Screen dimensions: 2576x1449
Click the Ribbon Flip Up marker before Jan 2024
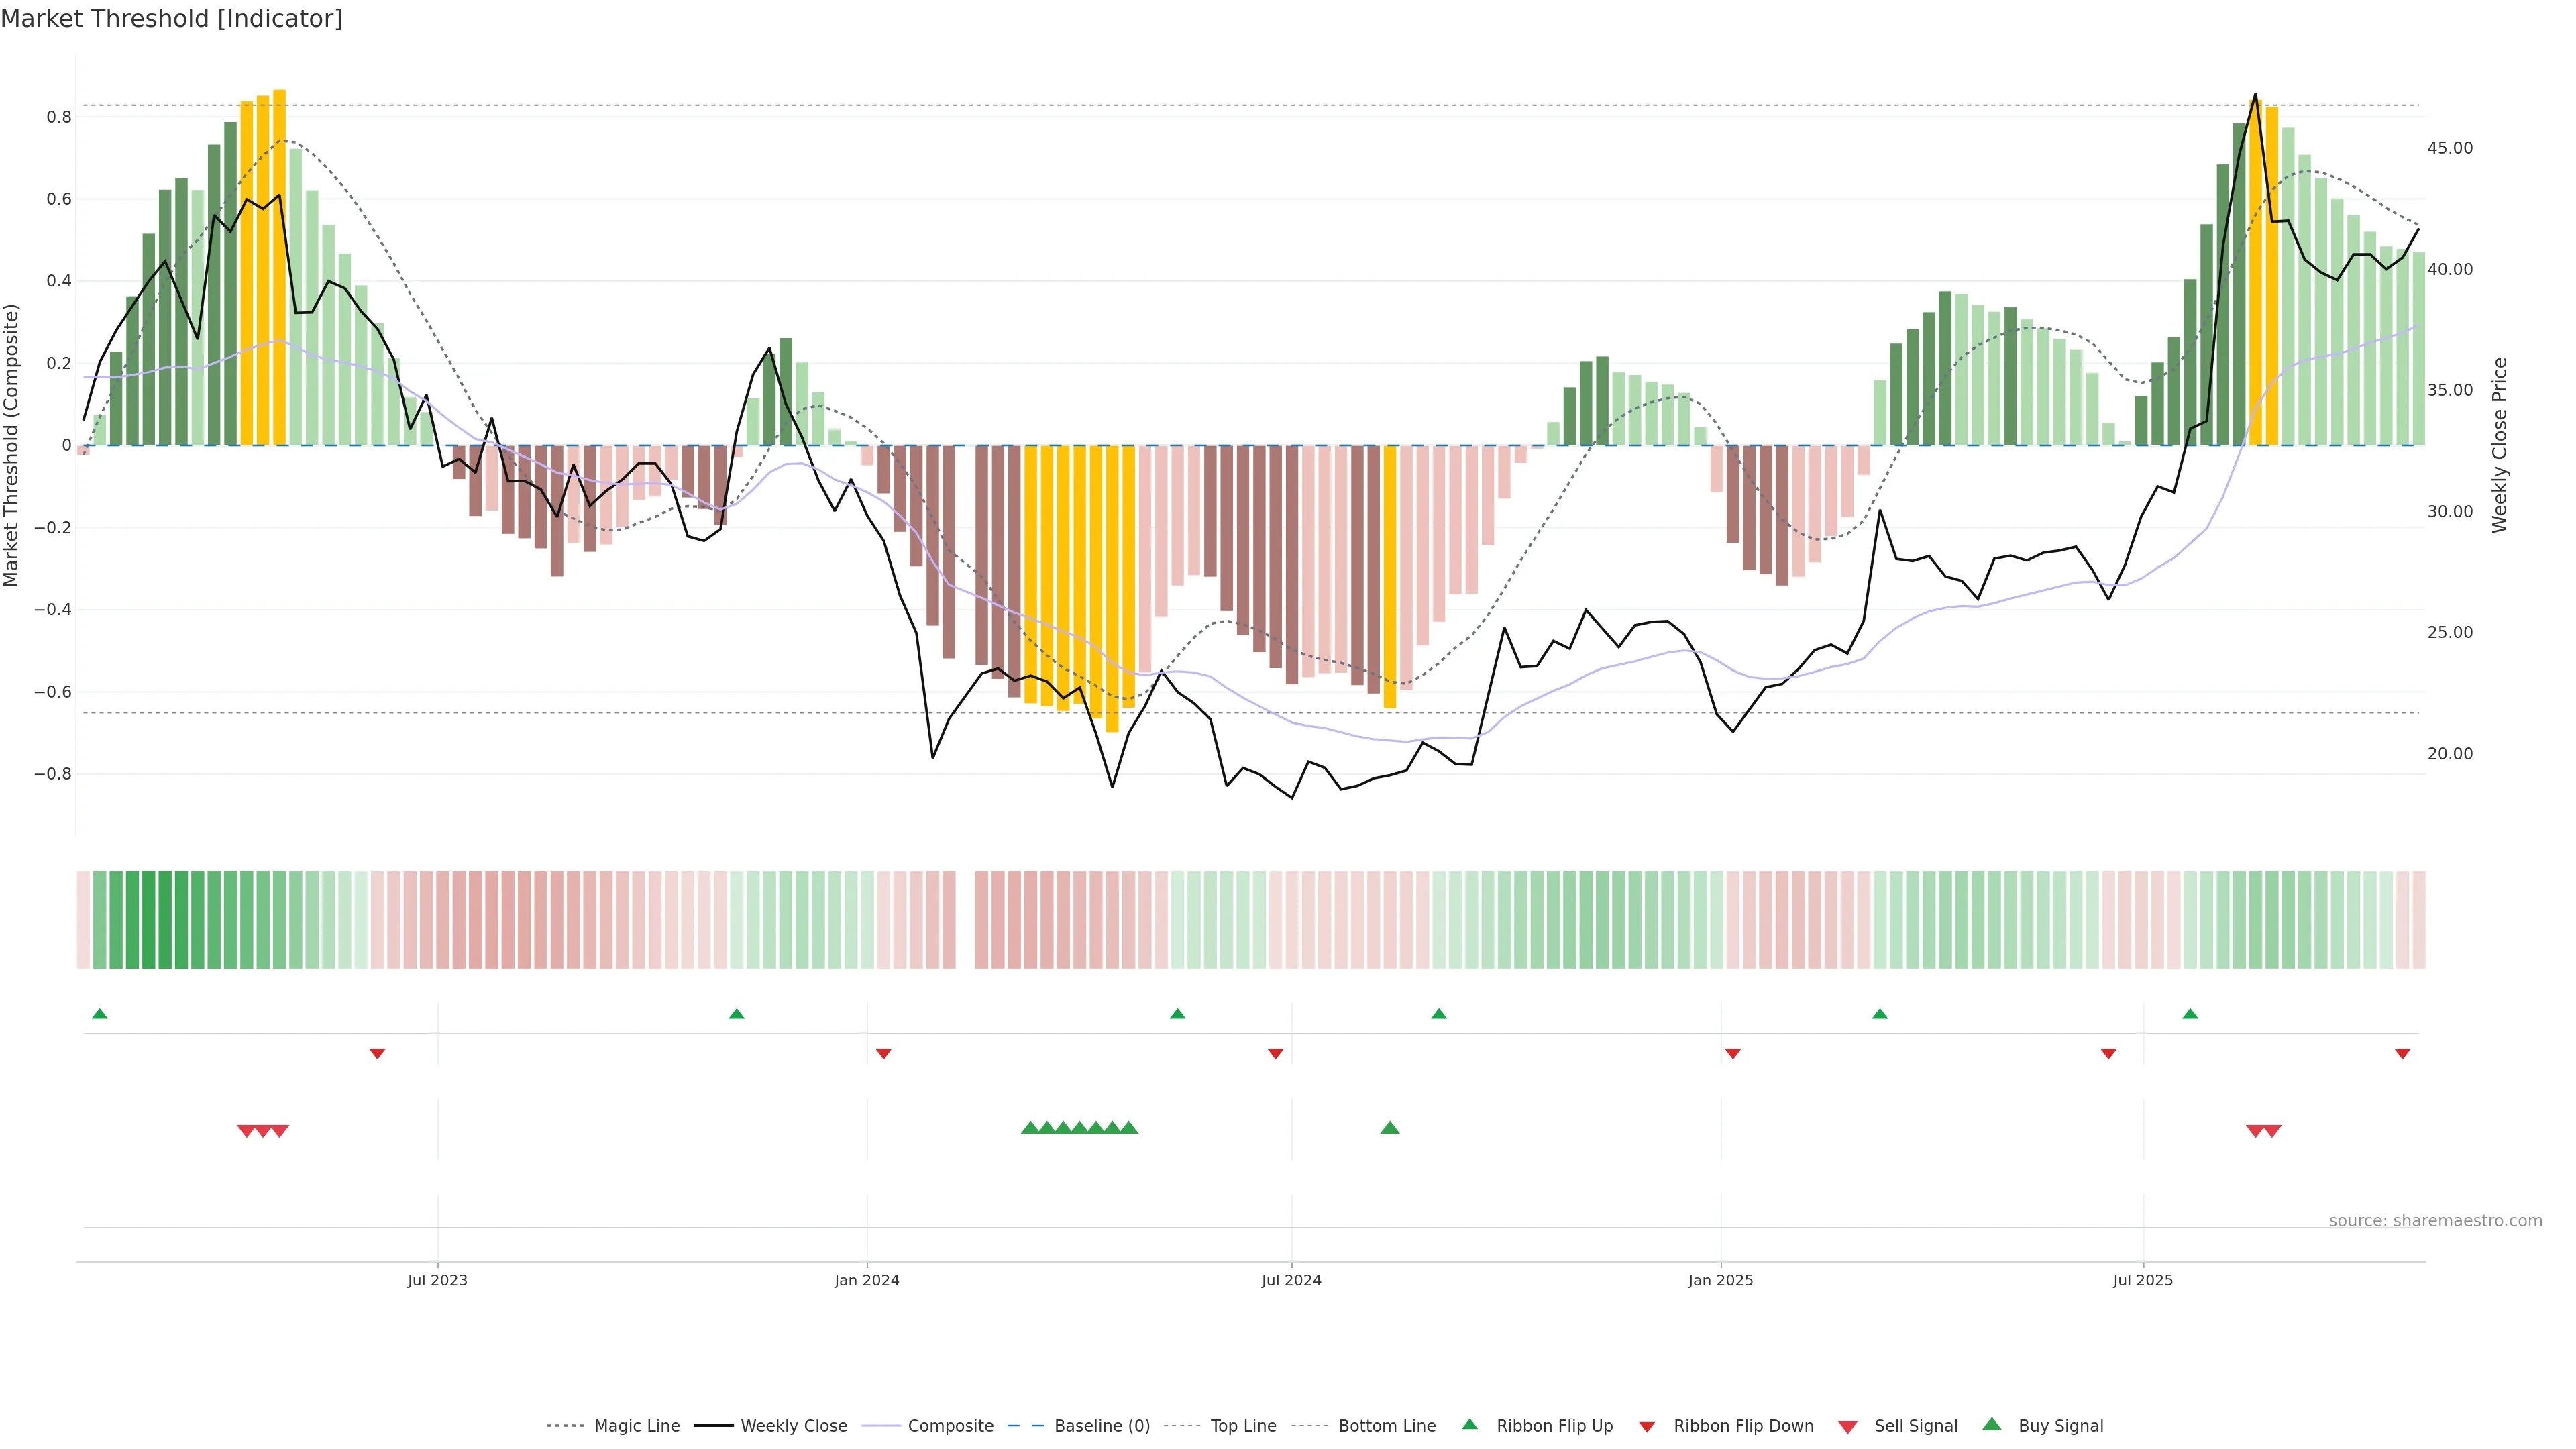tap(737, 1014)
